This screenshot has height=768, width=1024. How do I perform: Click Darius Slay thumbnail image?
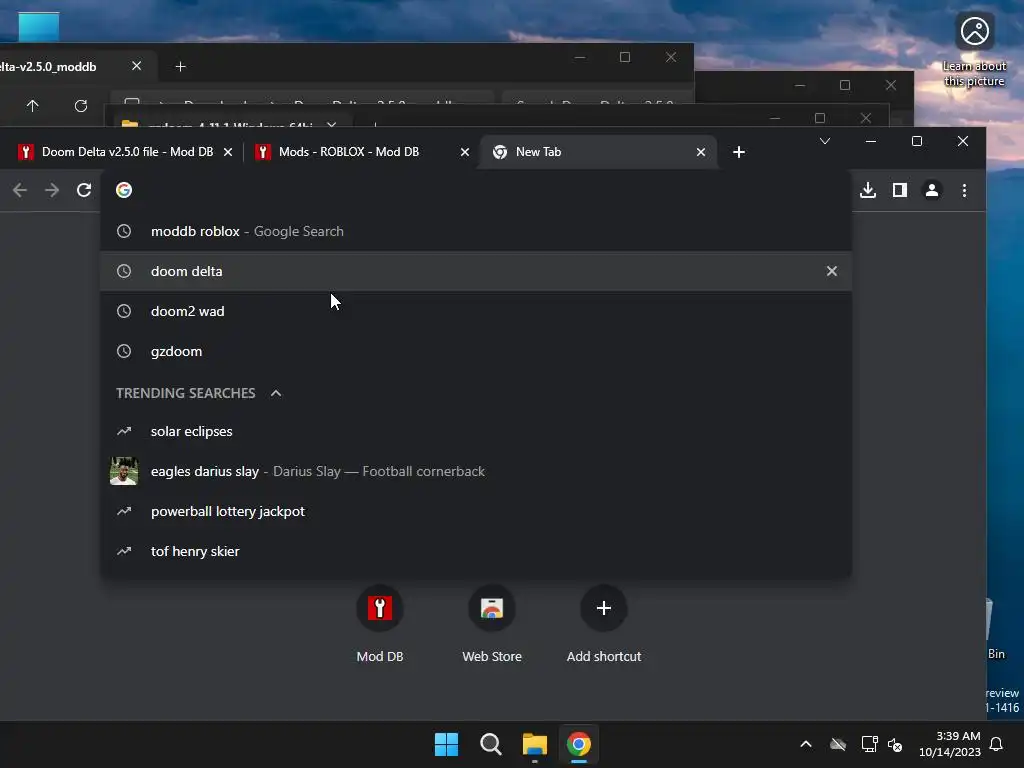pos(124,471)
